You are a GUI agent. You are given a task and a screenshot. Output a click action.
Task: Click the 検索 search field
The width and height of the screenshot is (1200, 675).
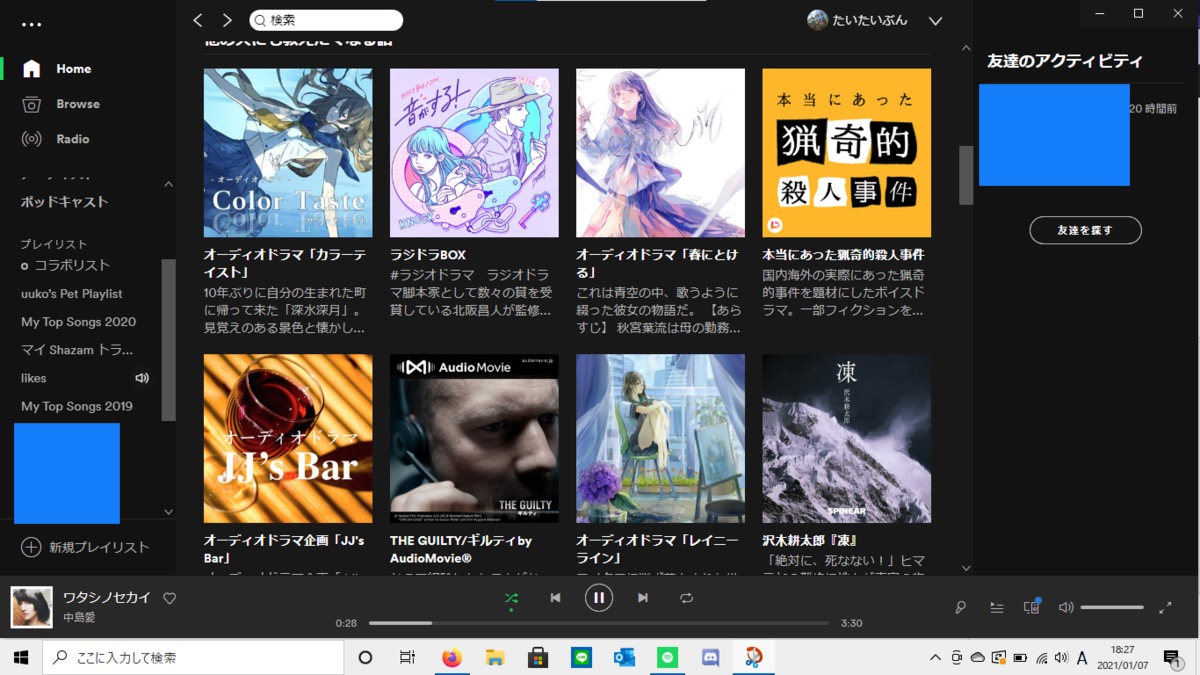pos(326,20)
